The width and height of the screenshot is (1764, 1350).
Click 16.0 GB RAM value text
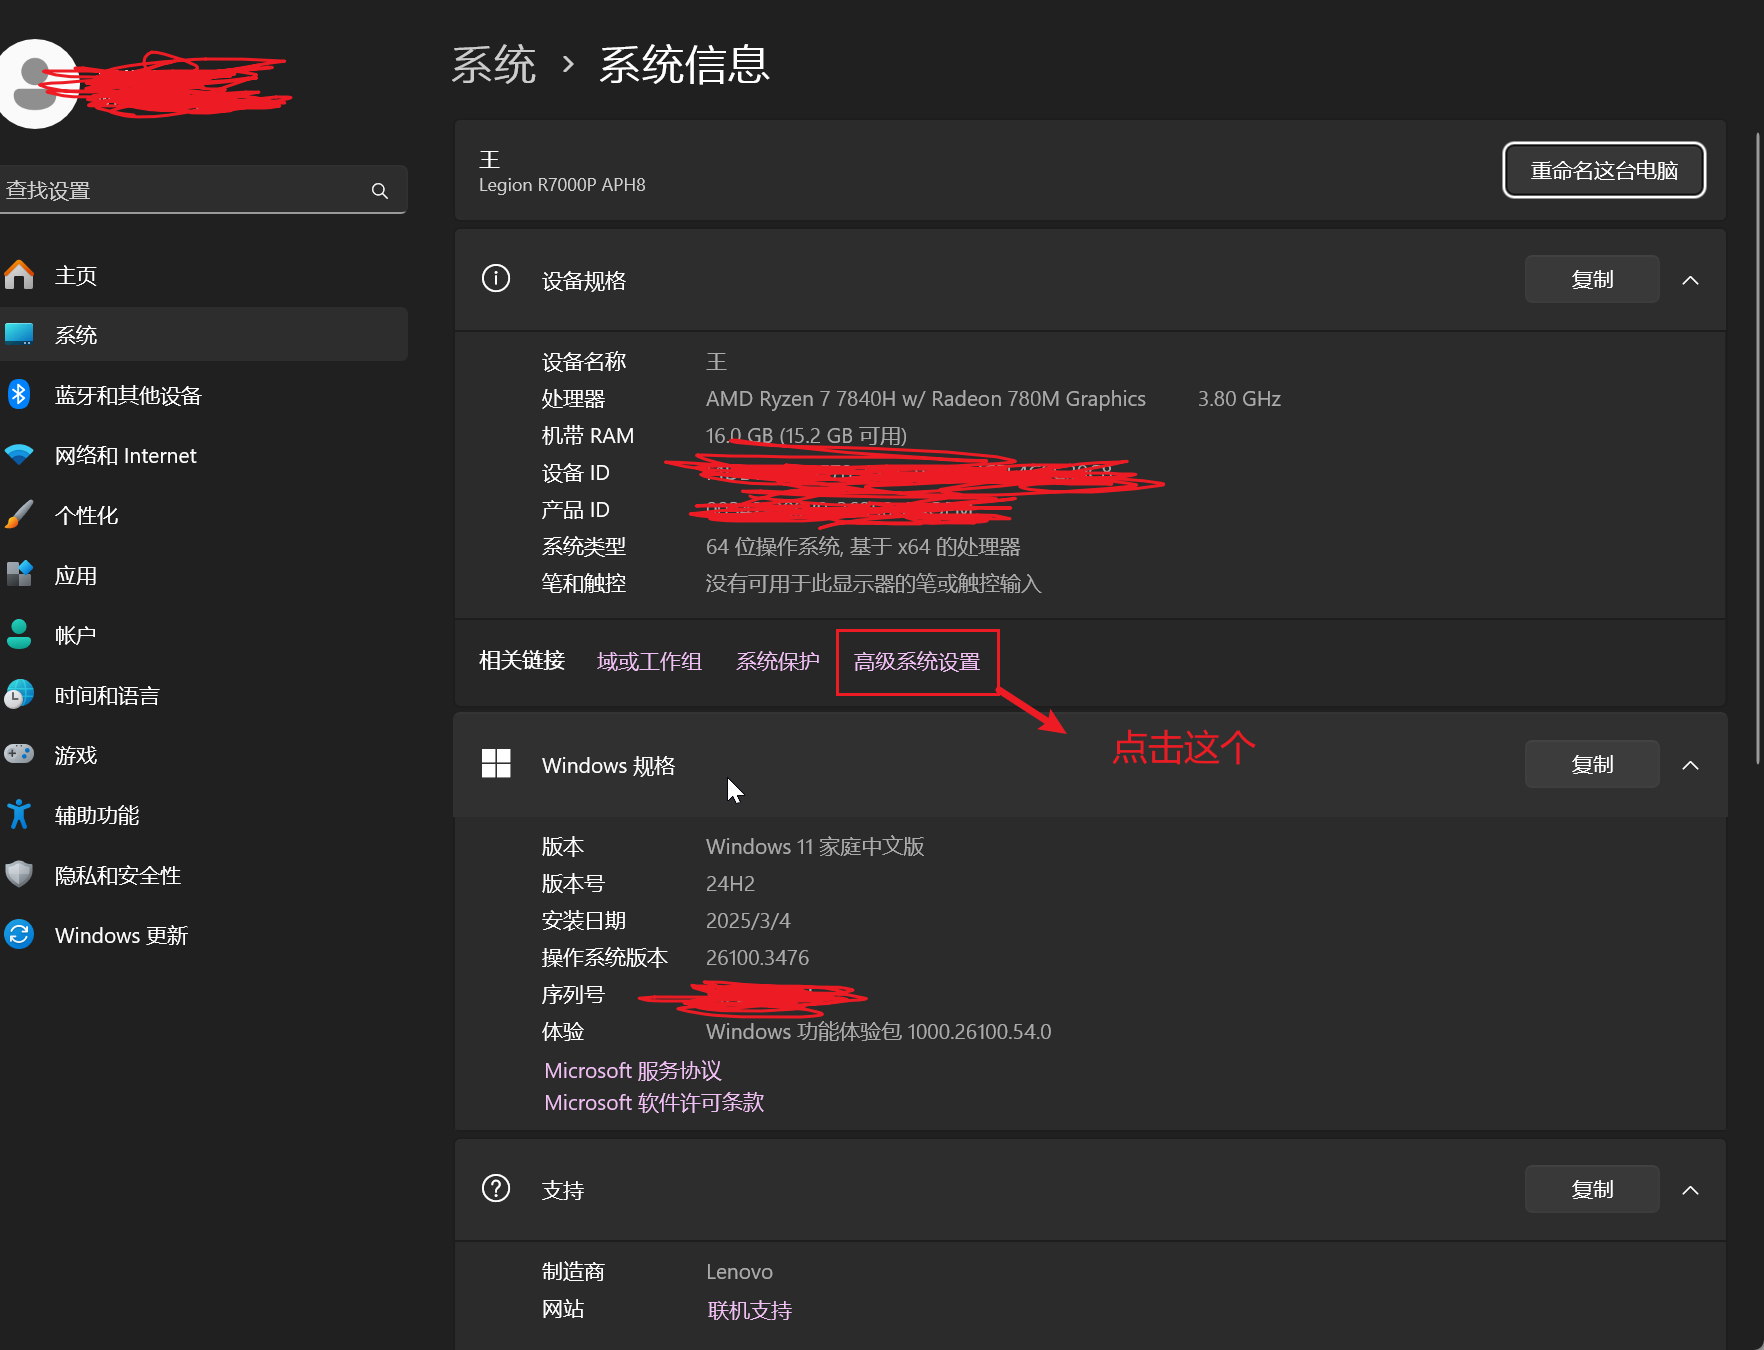(806, 436)
